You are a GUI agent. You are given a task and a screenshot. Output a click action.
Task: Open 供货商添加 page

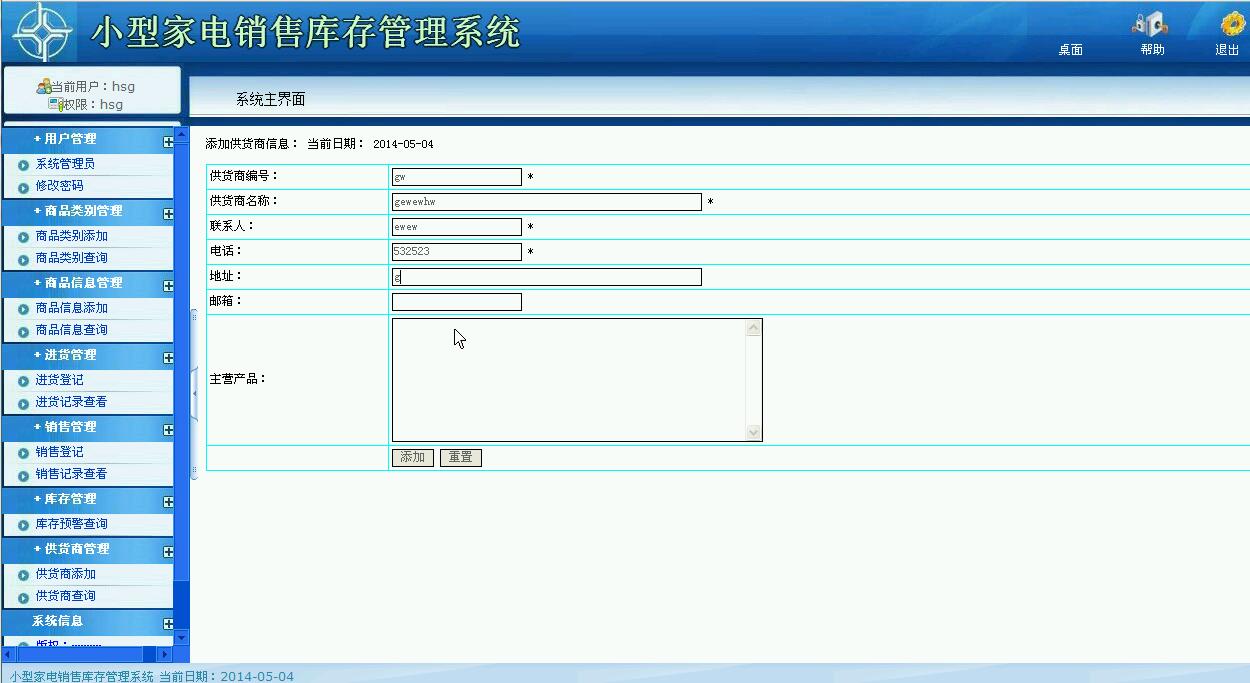click(x=65, y=574)
